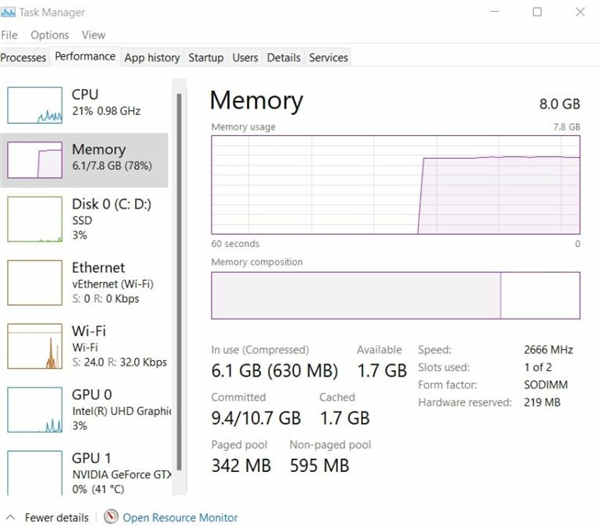Click the Memory composition bar
Image resolution: width=600 pixels, height=528 pixels.
(395, 296)
